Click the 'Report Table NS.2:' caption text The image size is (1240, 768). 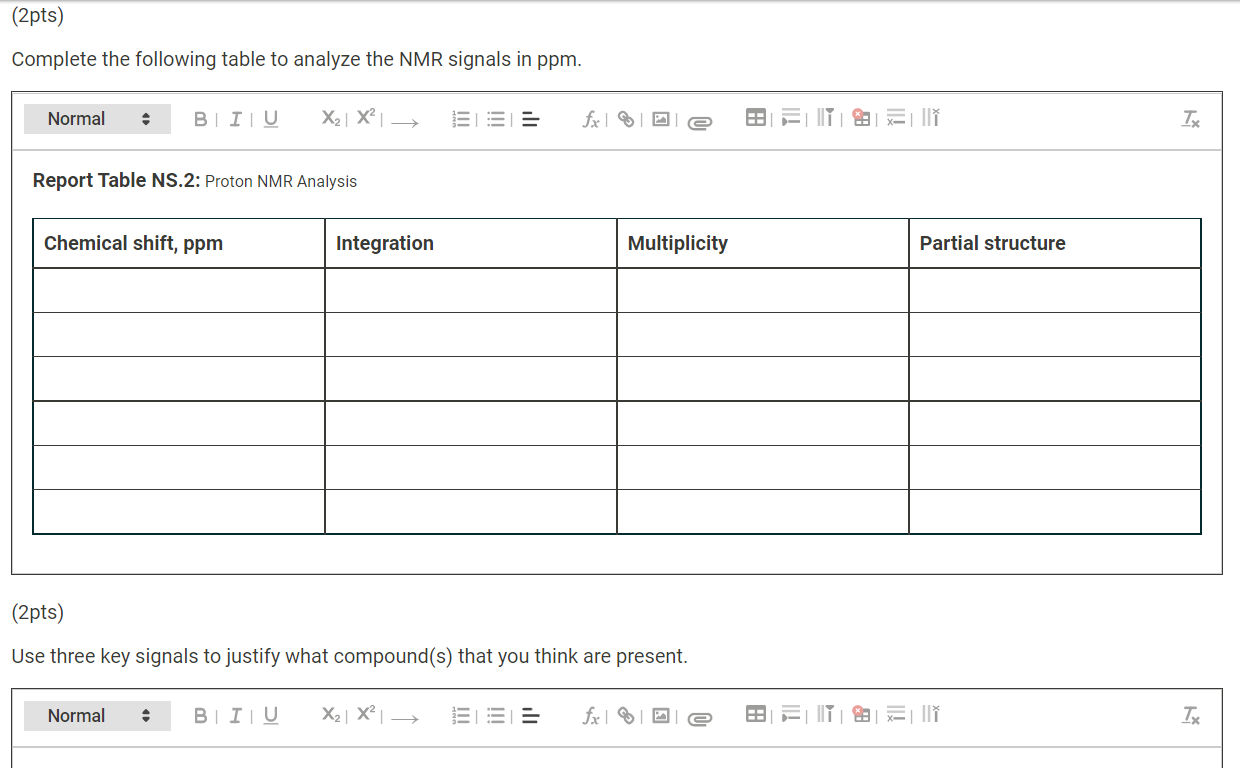(117, 181)
